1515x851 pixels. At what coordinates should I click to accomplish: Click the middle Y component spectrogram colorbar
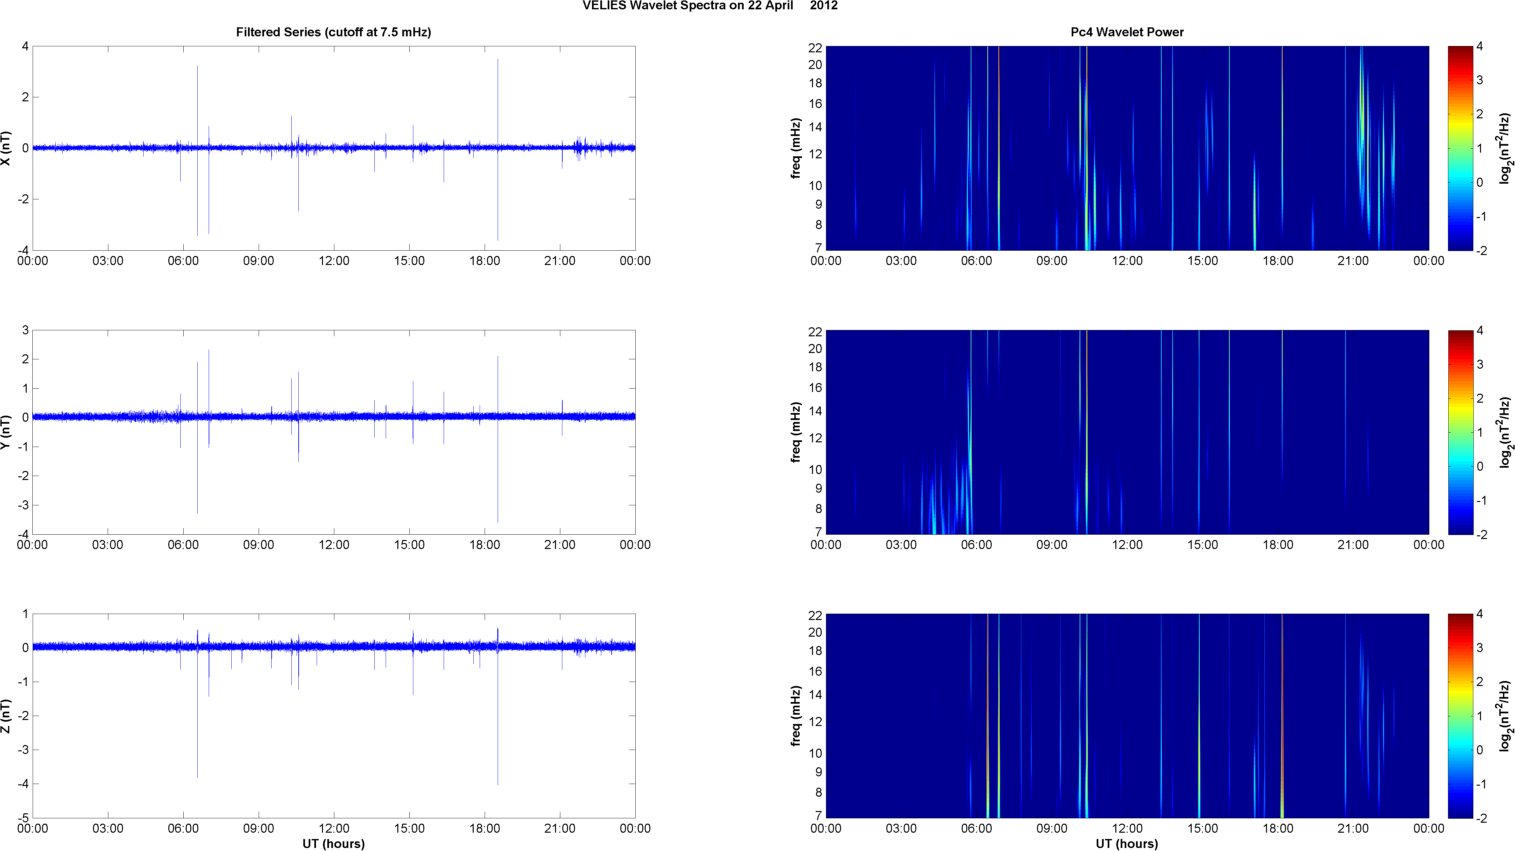click(1460, 432)
